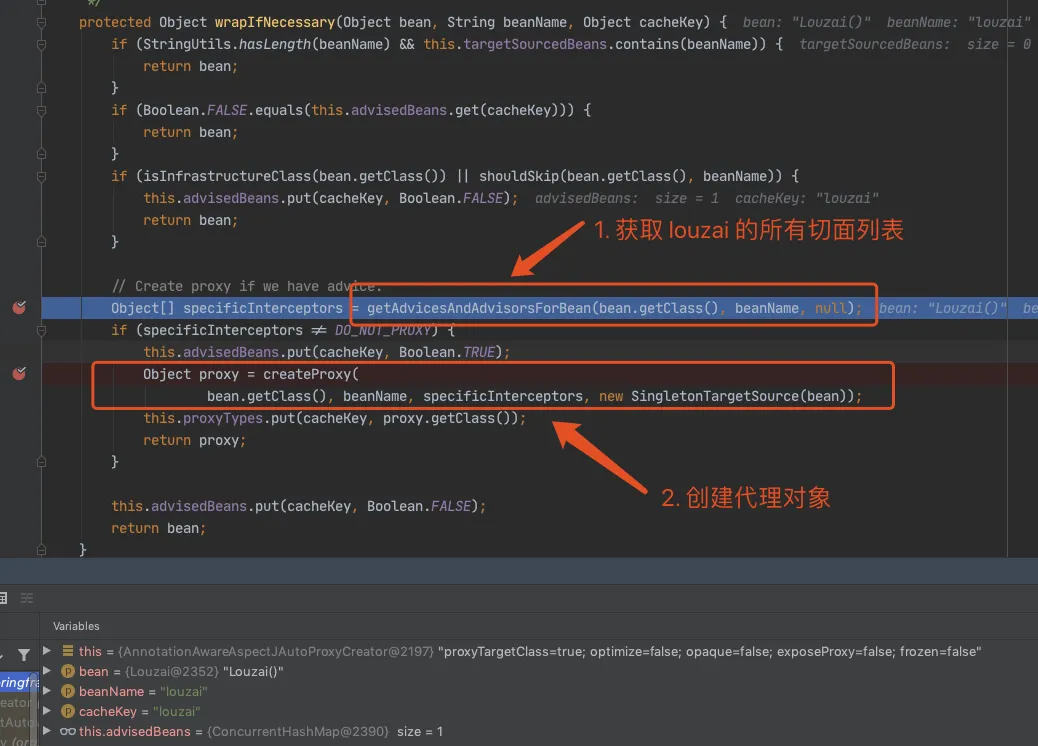Click the parameter icon beside bean

pyautogui.click(x=68, y=671)
